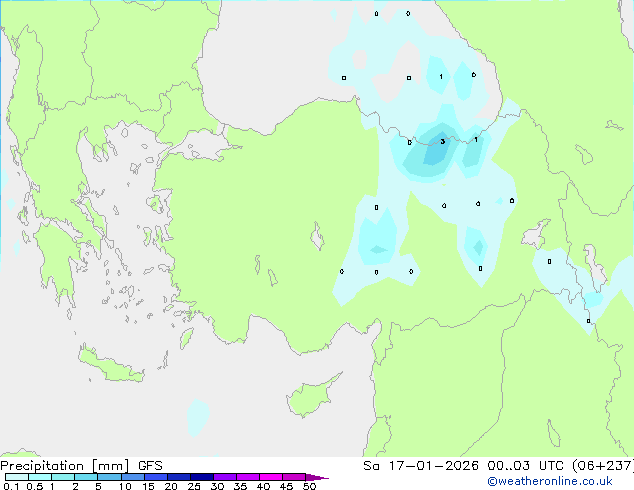This screenshot has height=490, width=634.
Task: Click the legend arrow tip above 50 mm
Action: pos(317,477)
